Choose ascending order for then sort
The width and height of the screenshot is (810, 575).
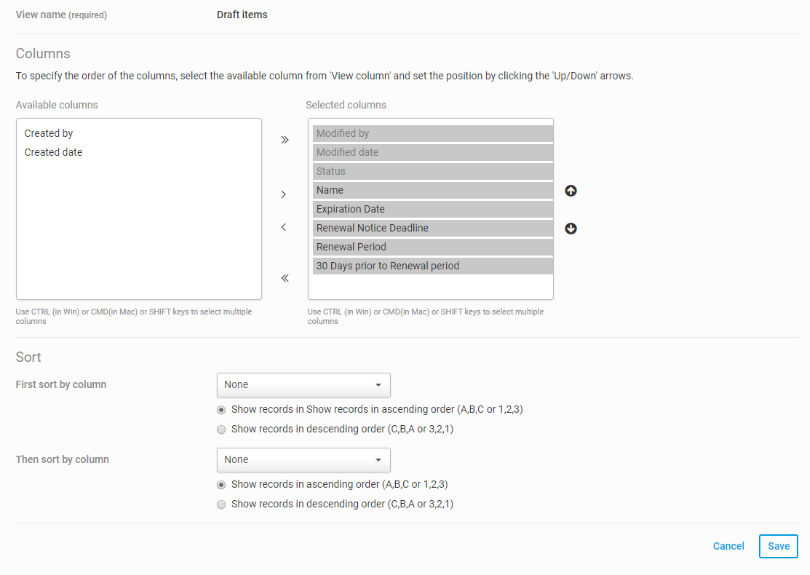click(221, 485)
